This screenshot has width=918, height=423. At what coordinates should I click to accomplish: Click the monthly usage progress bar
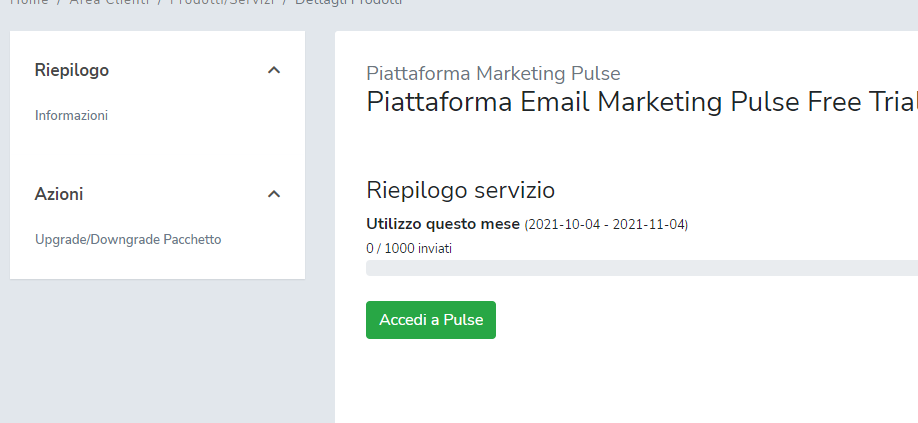642,268
